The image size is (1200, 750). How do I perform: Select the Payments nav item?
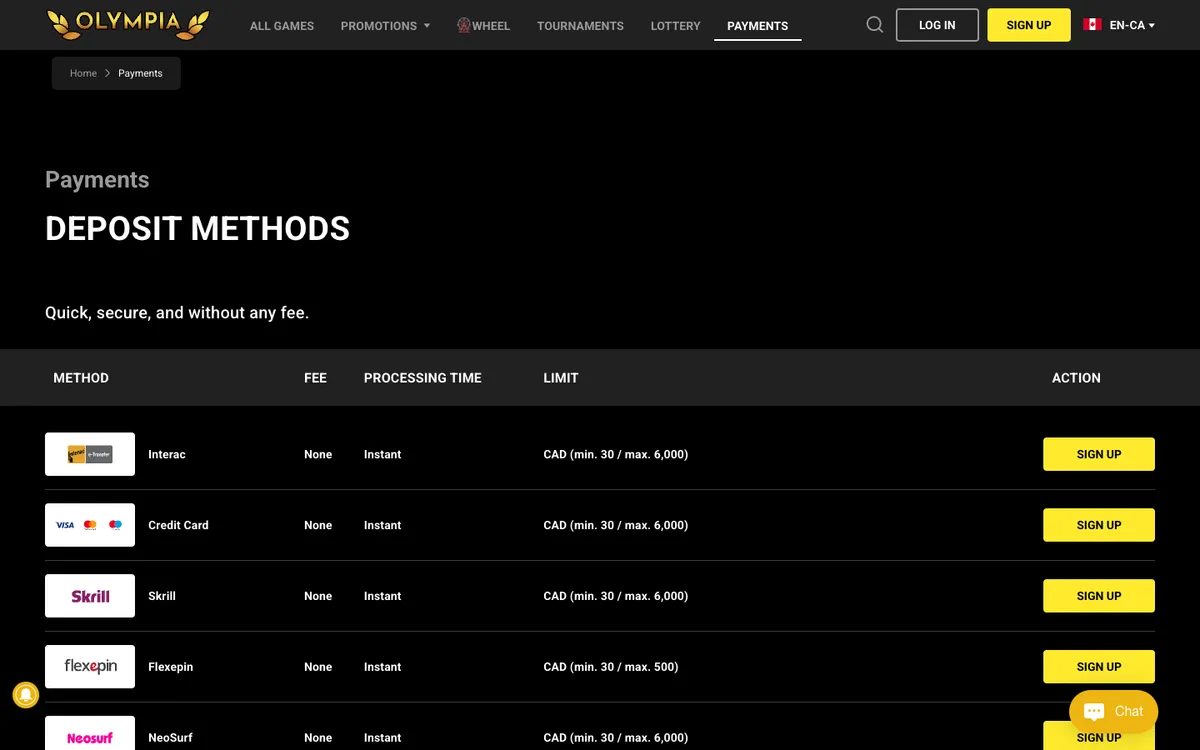(757, 26)
